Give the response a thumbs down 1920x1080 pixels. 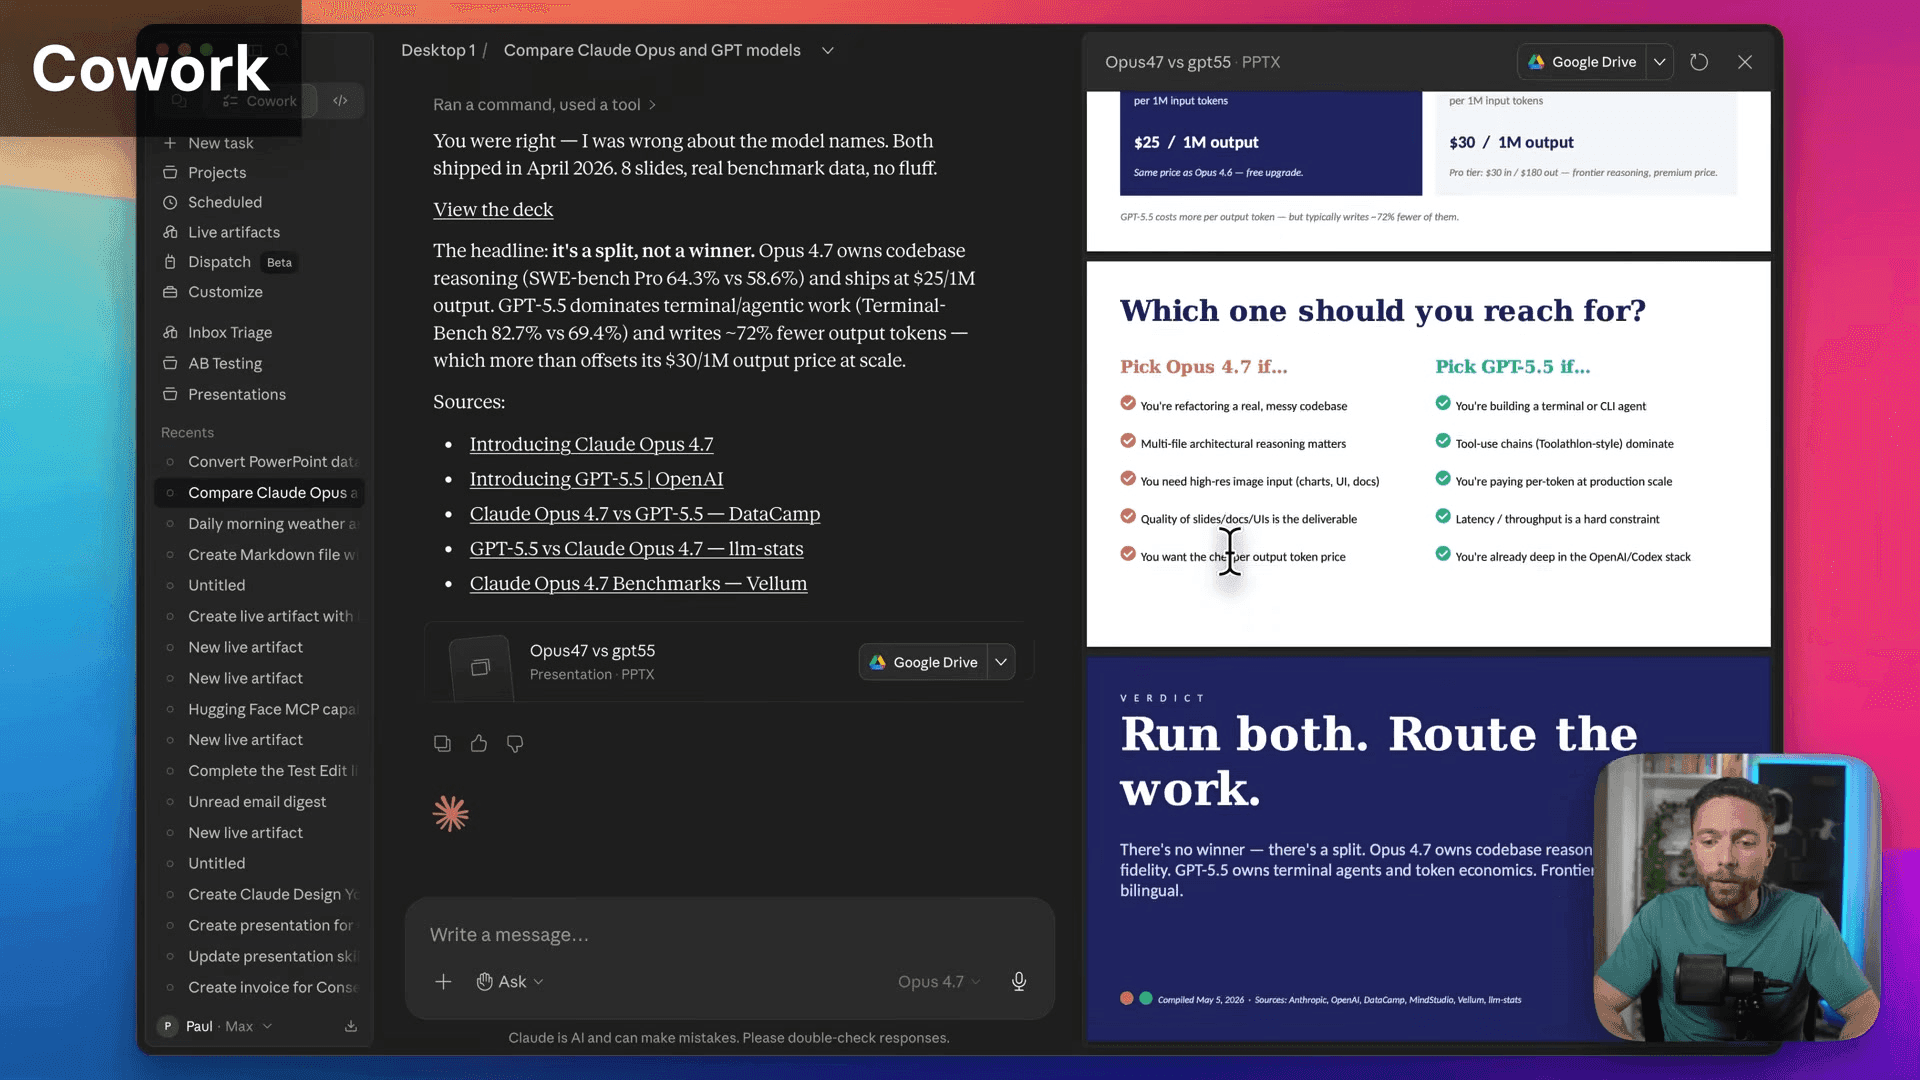coord(515,744)
